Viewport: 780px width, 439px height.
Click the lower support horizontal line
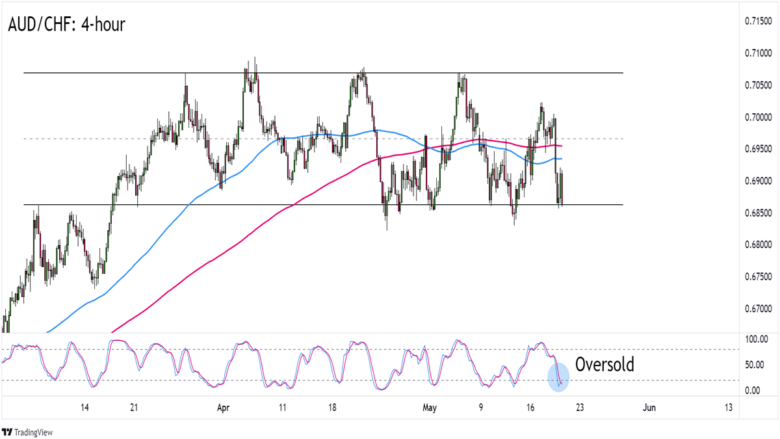(323, 204)
